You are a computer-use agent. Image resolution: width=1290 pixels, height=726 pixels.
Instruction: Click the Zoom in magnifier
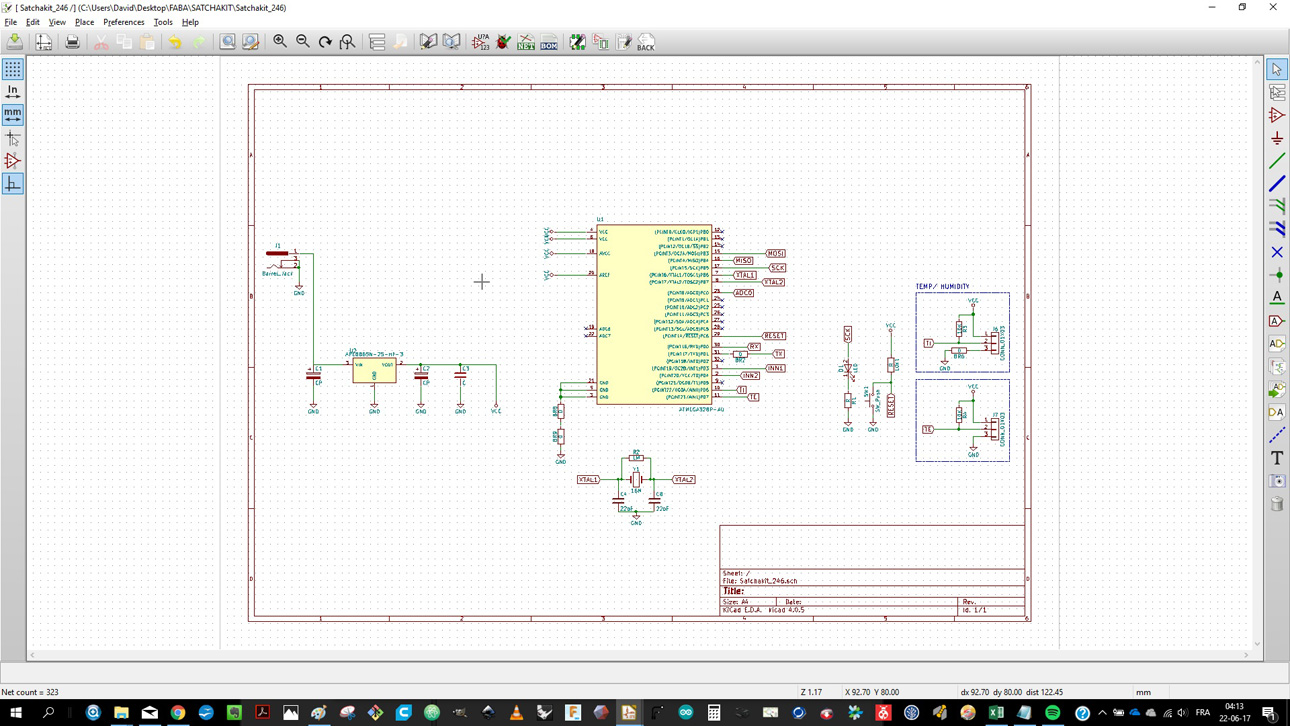pos(280,42)
